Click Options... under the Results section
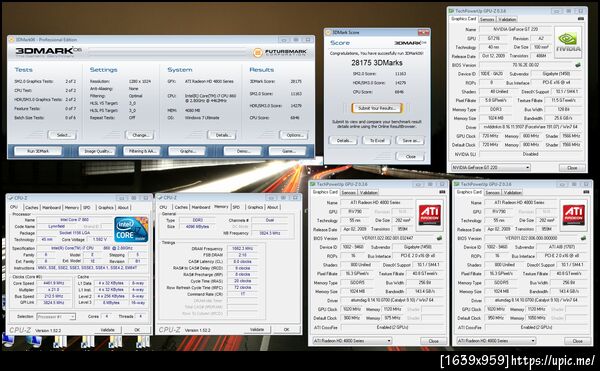Screen dimensions: 600x371 294,135
